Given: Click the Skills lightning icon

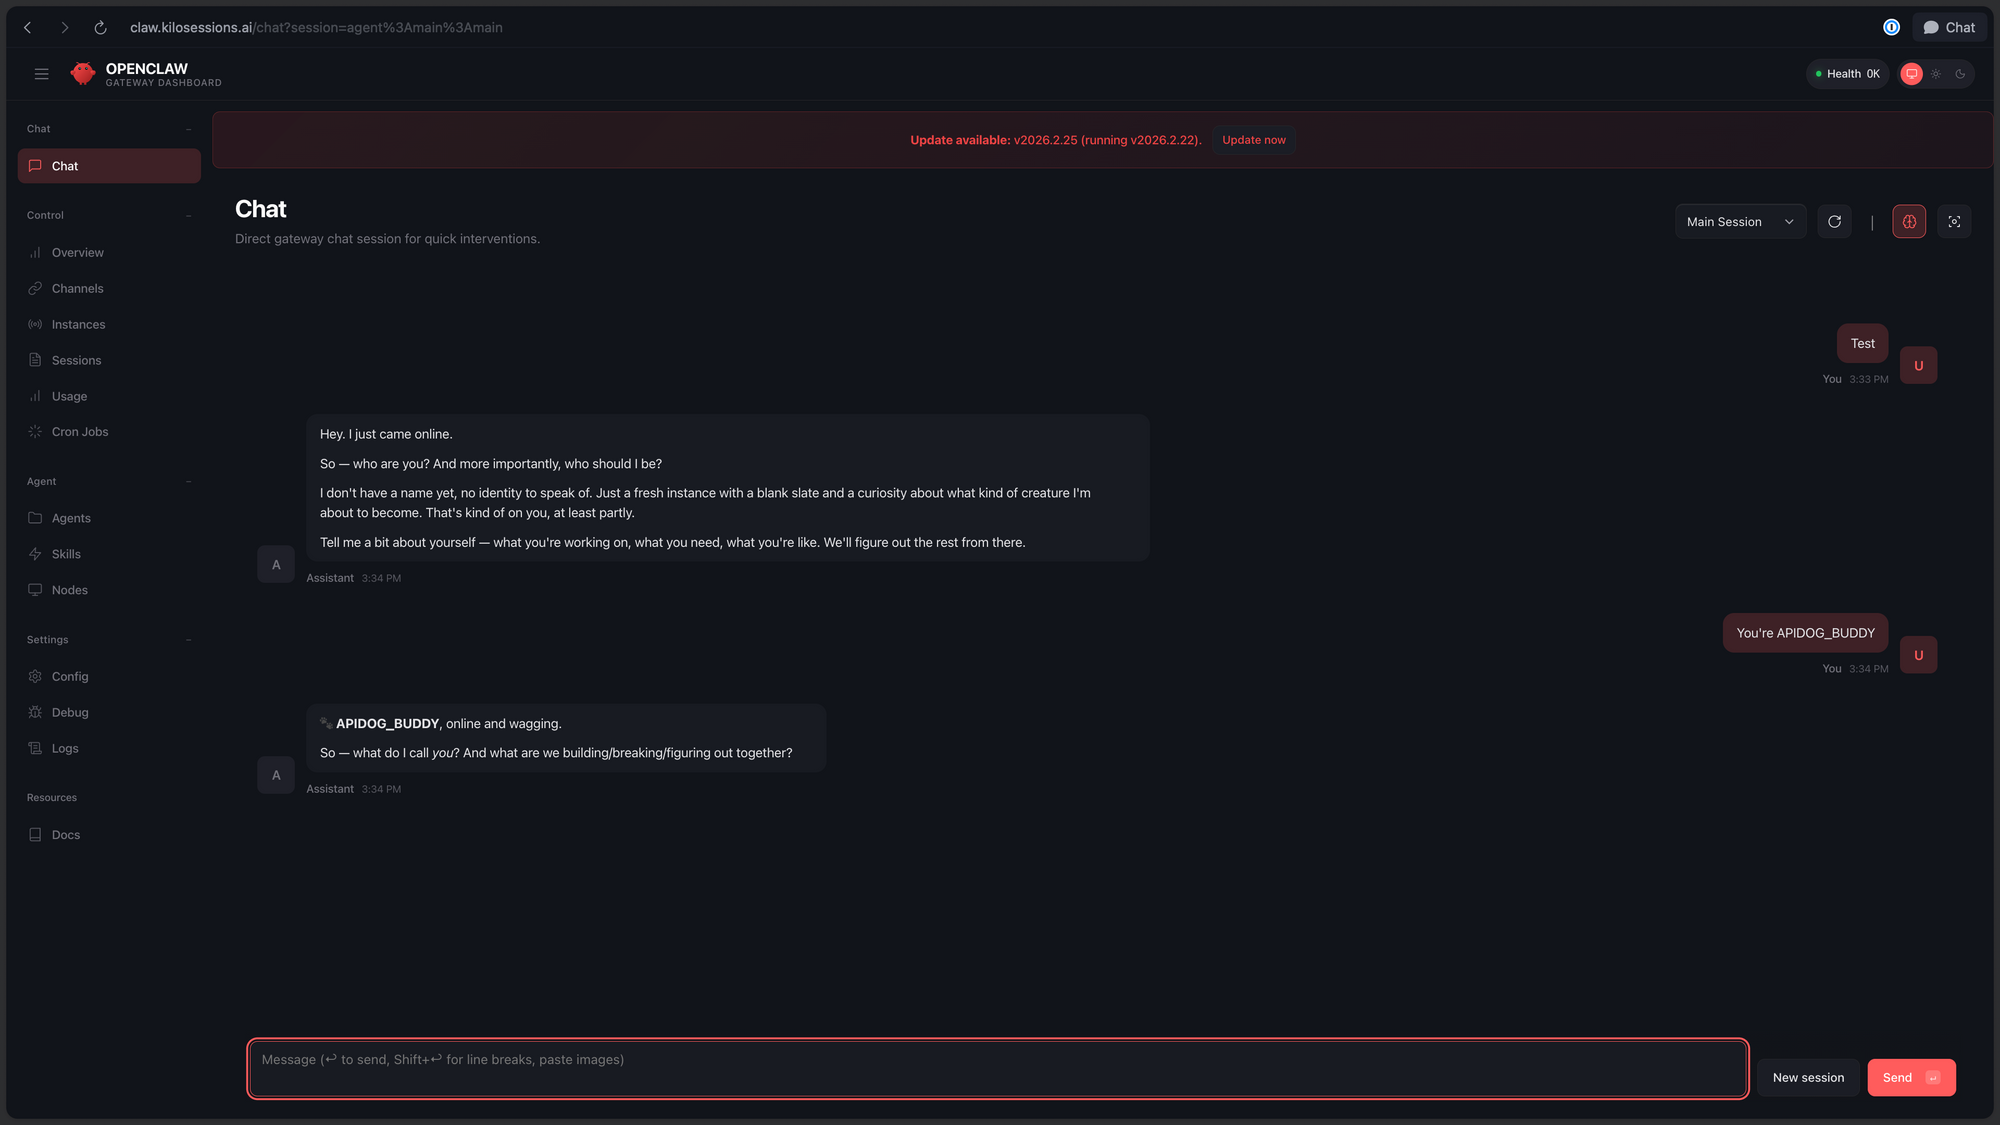Looking at the screenshot, I should pyautogui.click(x=35, y=554).
